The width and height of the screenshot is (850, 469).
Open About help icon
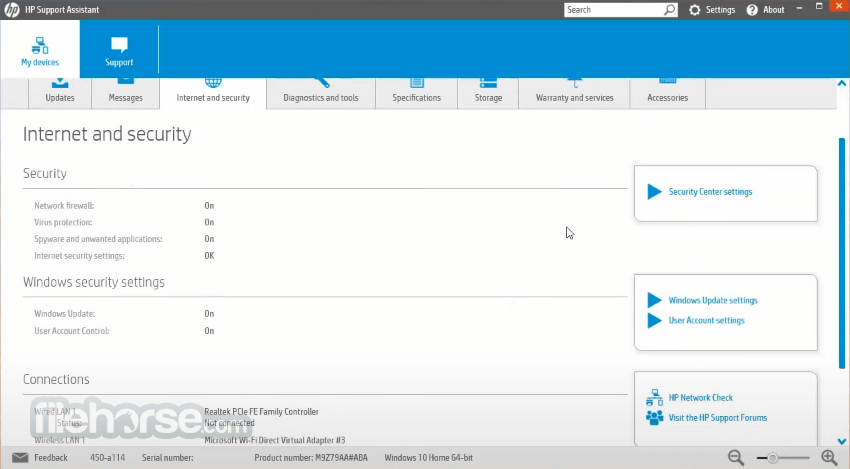tap(752, 10)
